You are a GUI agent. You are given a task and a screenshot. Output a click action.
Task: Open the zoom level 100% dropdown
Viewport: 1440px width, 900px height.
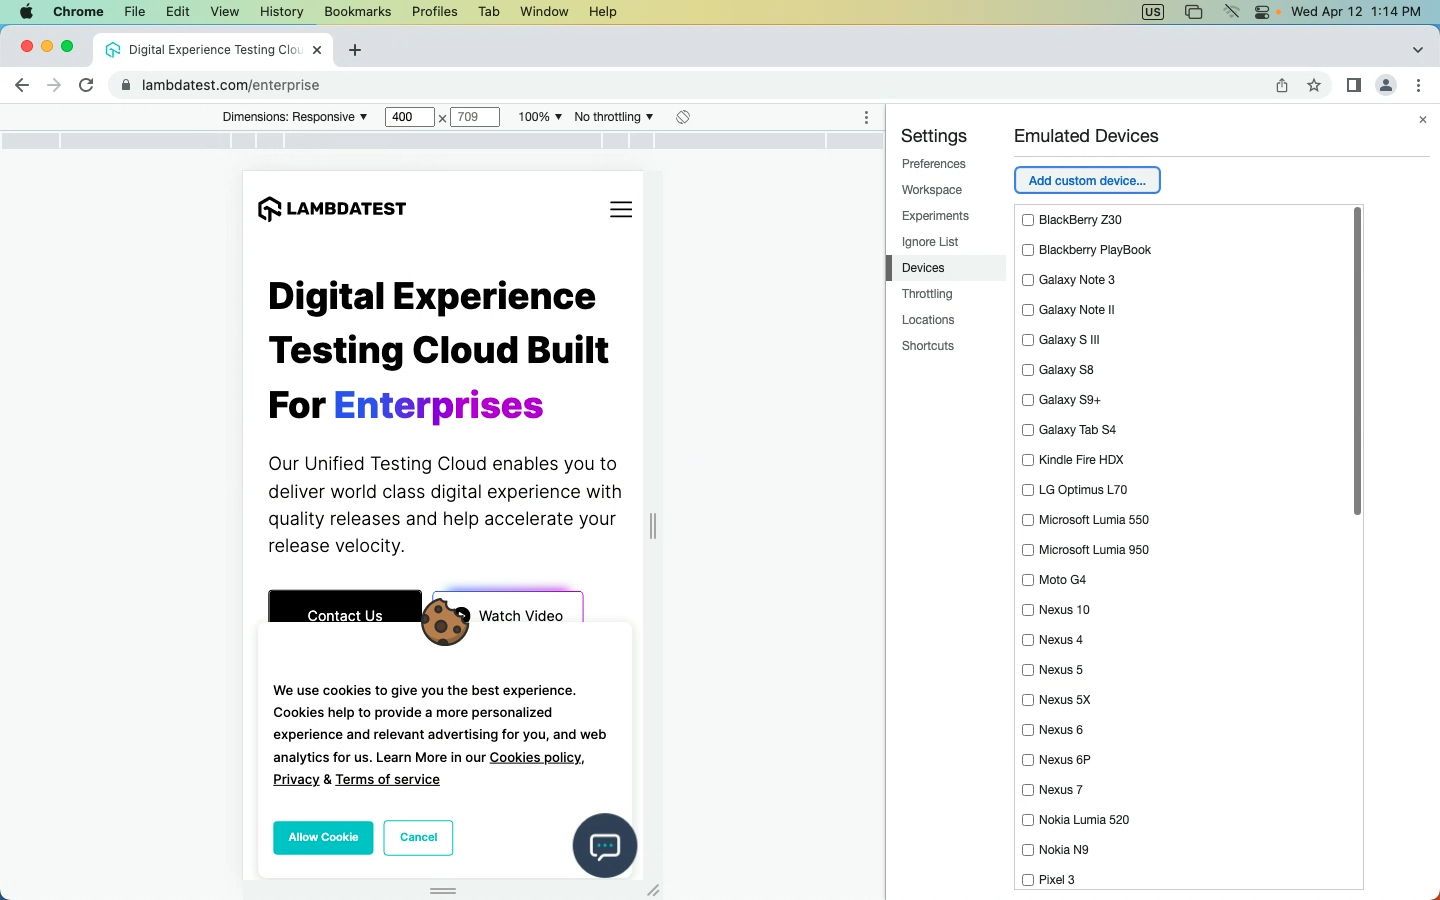coord(539,117)
